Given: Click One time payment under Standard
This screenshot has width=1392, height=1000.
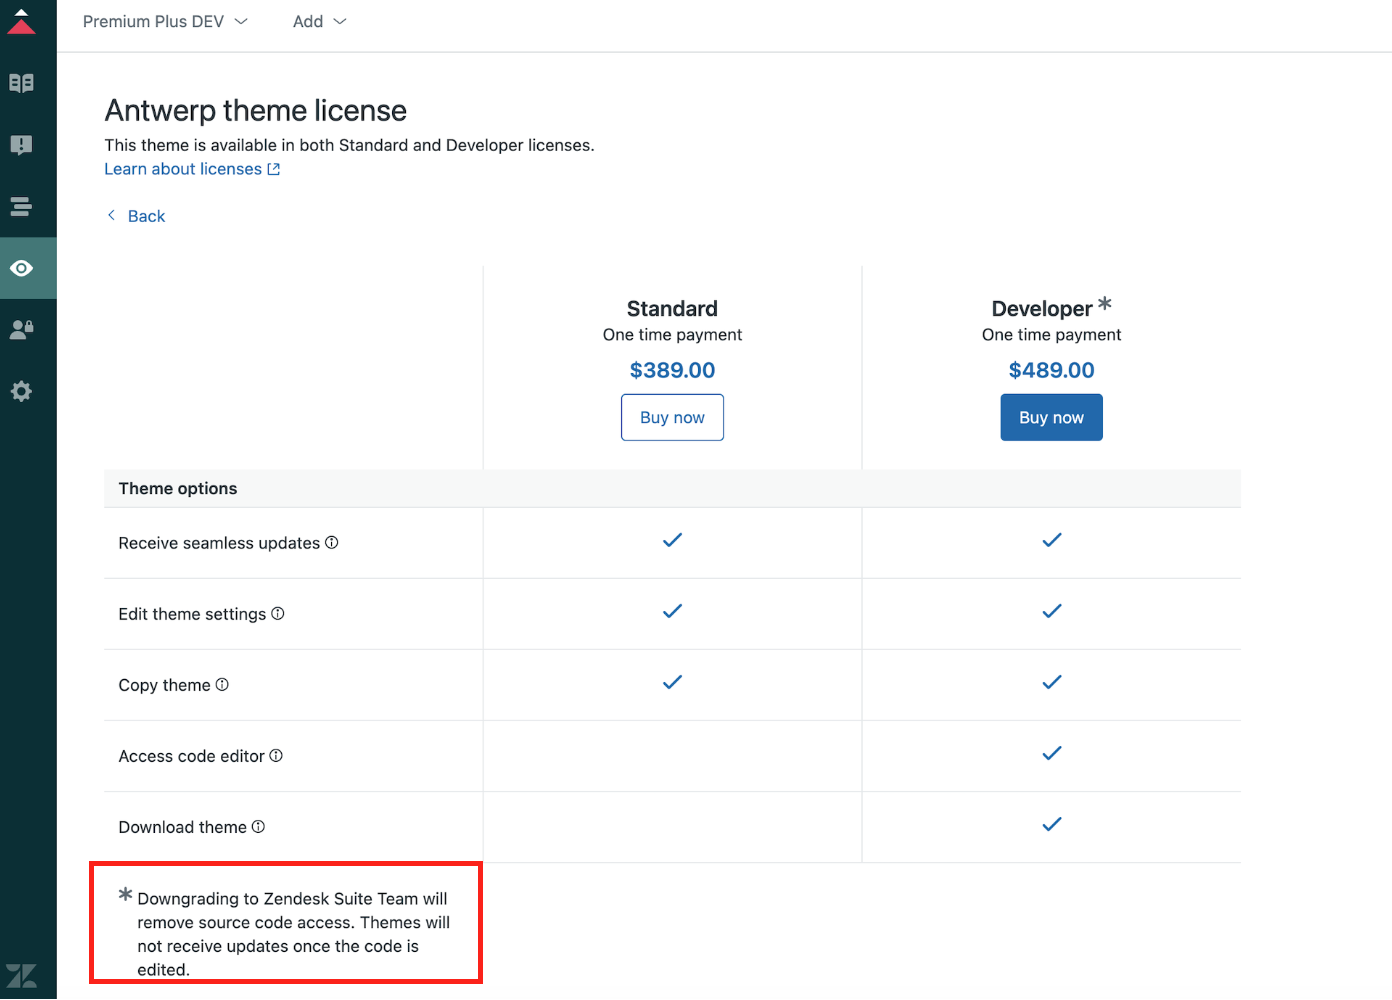Looking at the screenshot, I should coord(672,335).
